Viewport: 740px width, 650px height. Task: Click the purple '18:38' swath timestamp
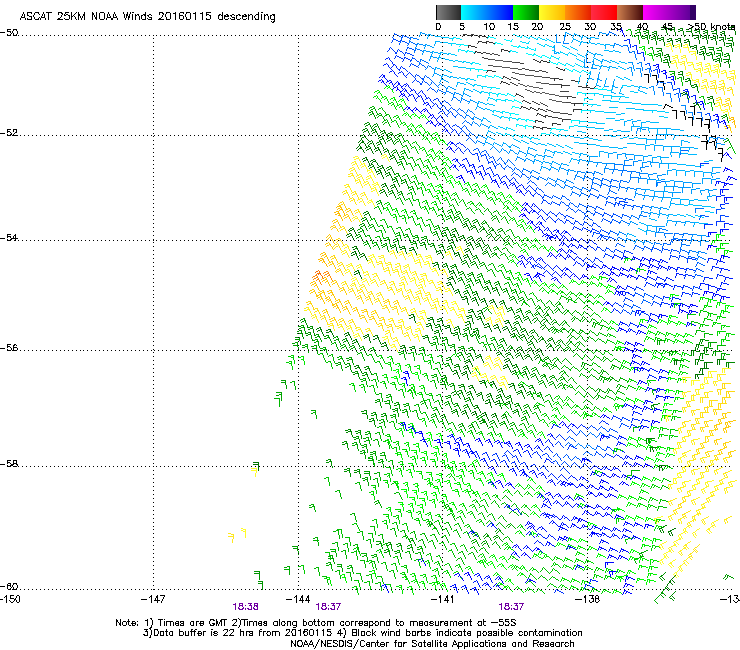coord(245,607)
